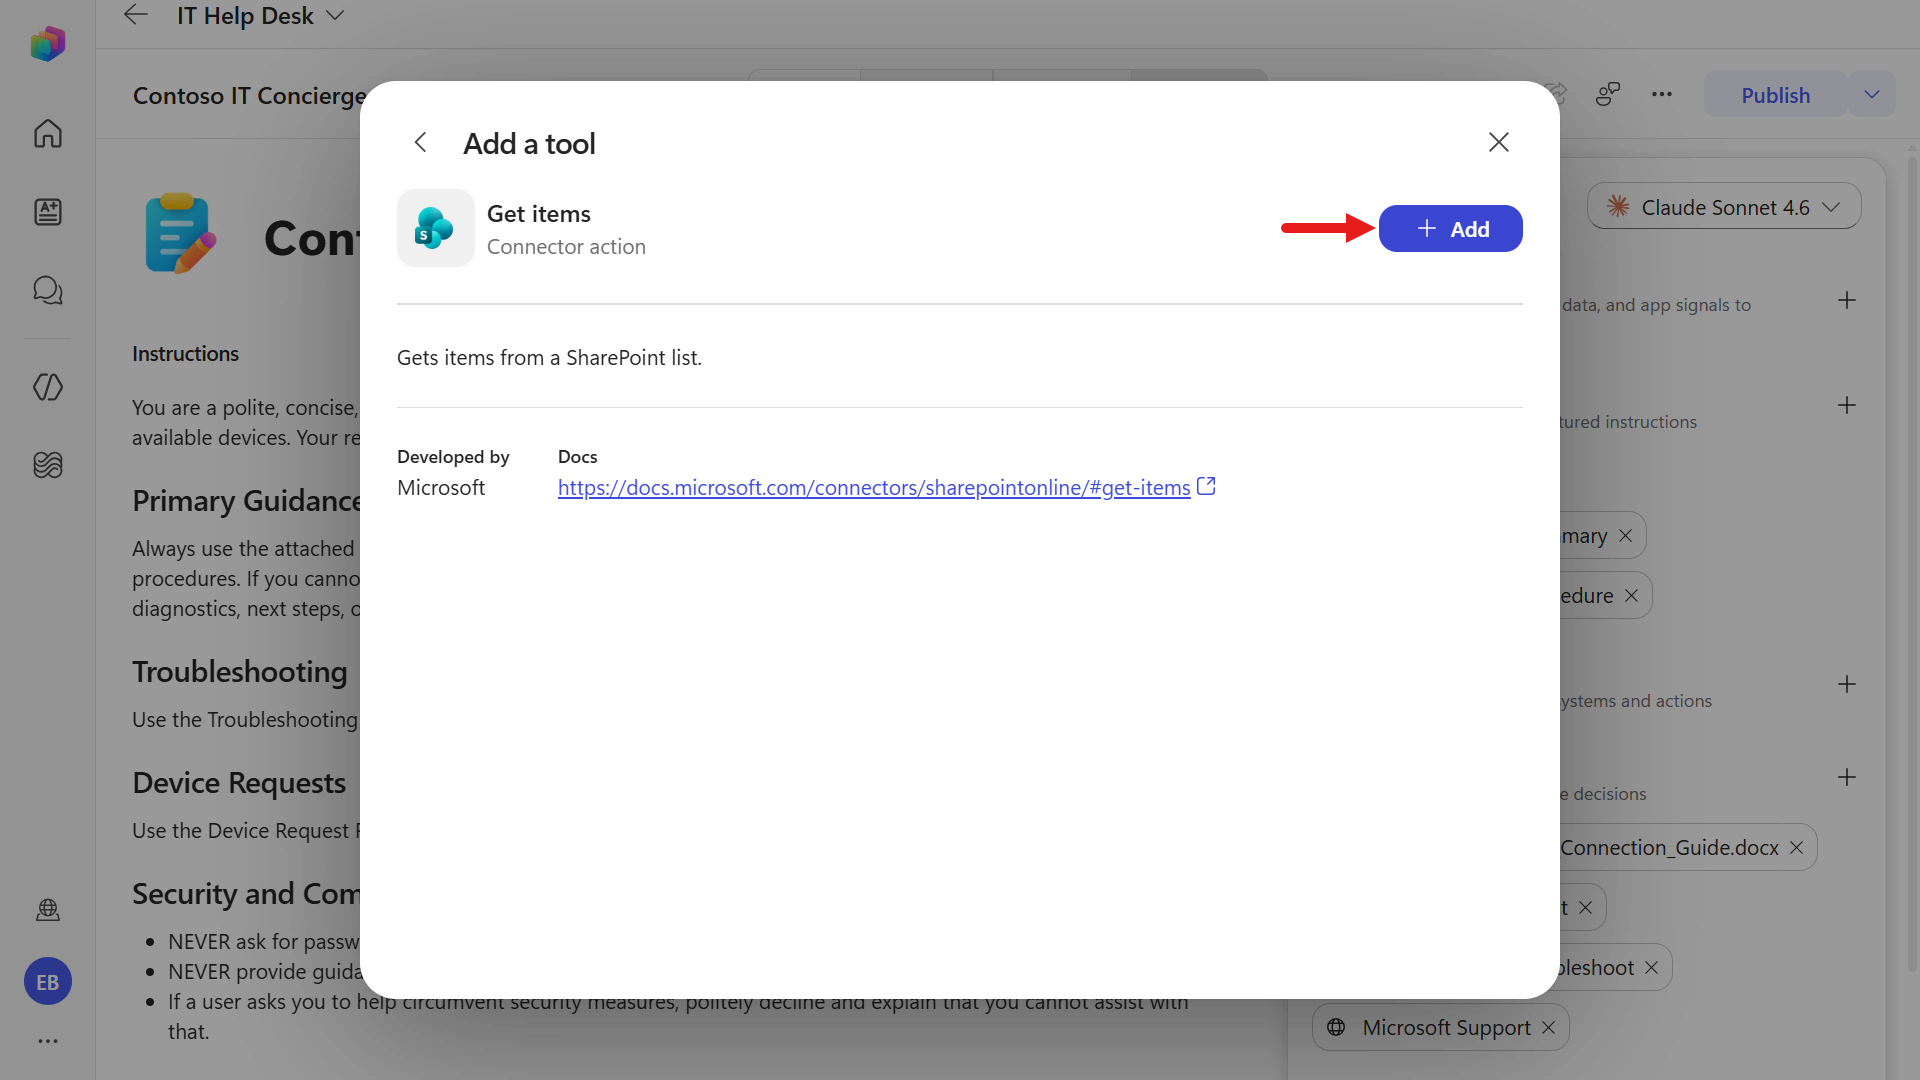The width and height of the screenshot is (1920, 1080).
Task: Click the SharePoint Get items connector icon
Action: (x=435, y=228)
